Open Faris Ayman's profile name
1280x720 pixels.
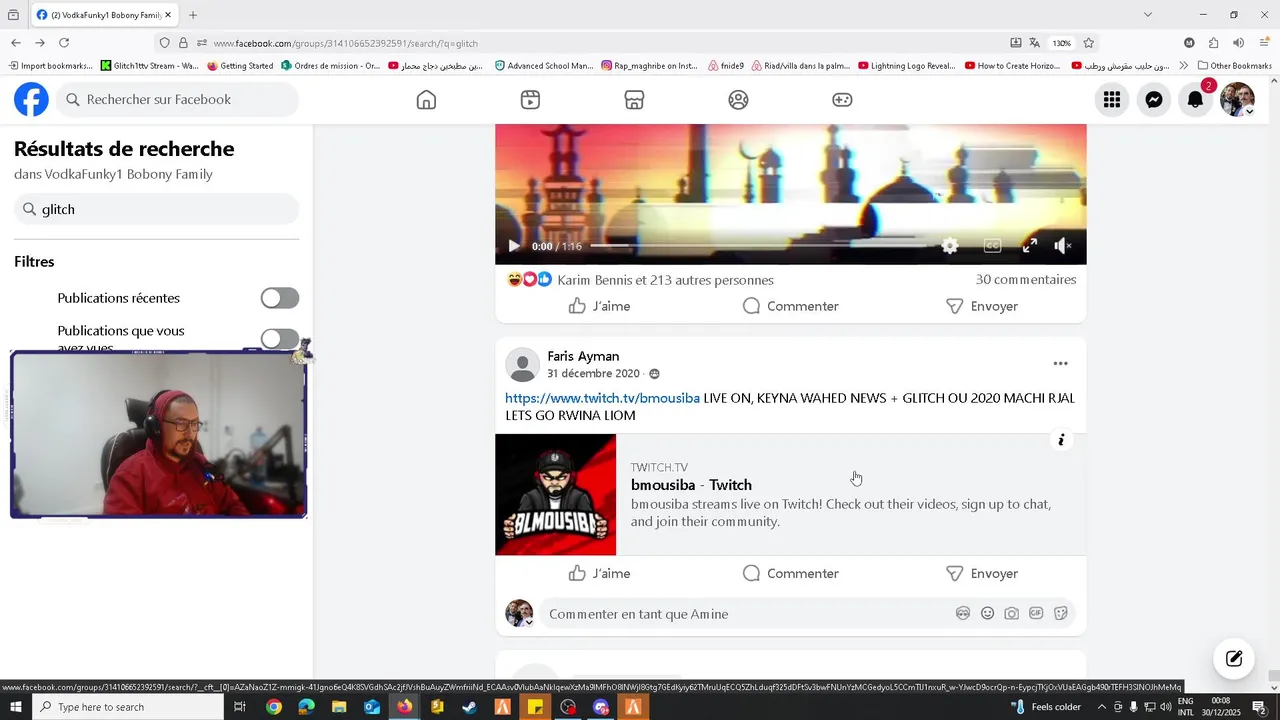pyautogui.click(x=583, y=356)
